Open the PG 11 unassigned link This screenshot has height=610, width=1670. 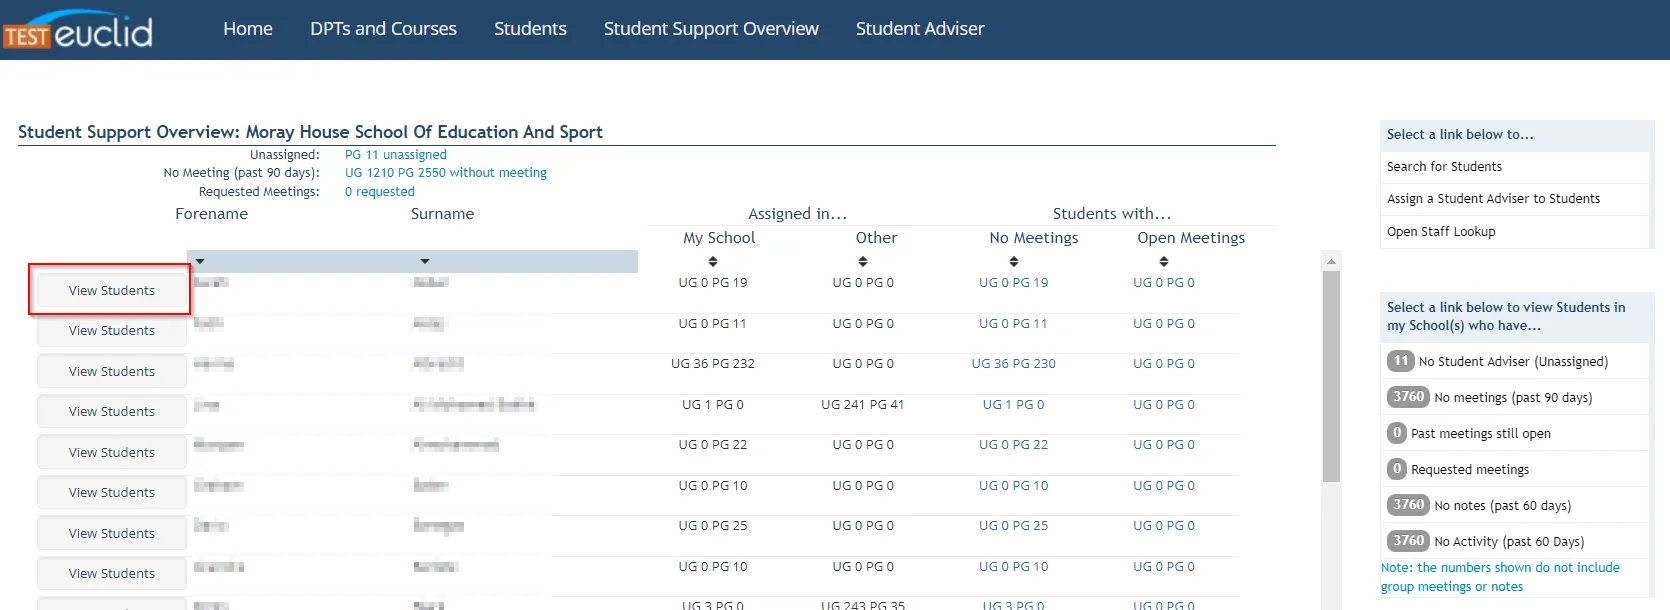click(x=396, y=155)
